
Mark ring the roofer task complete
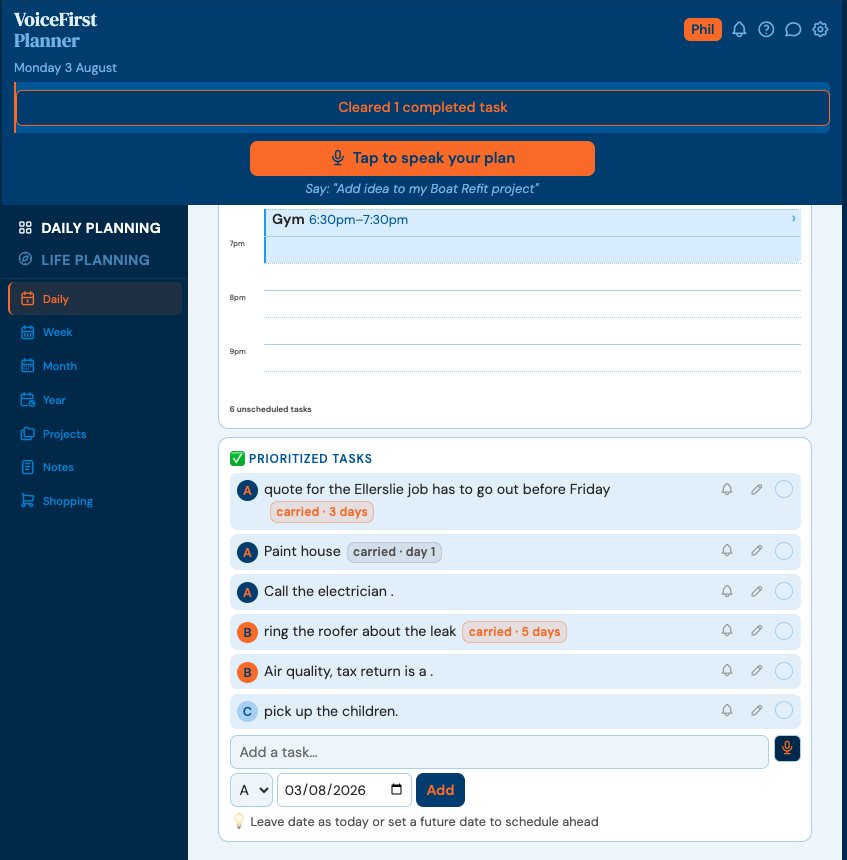(784, 631)
